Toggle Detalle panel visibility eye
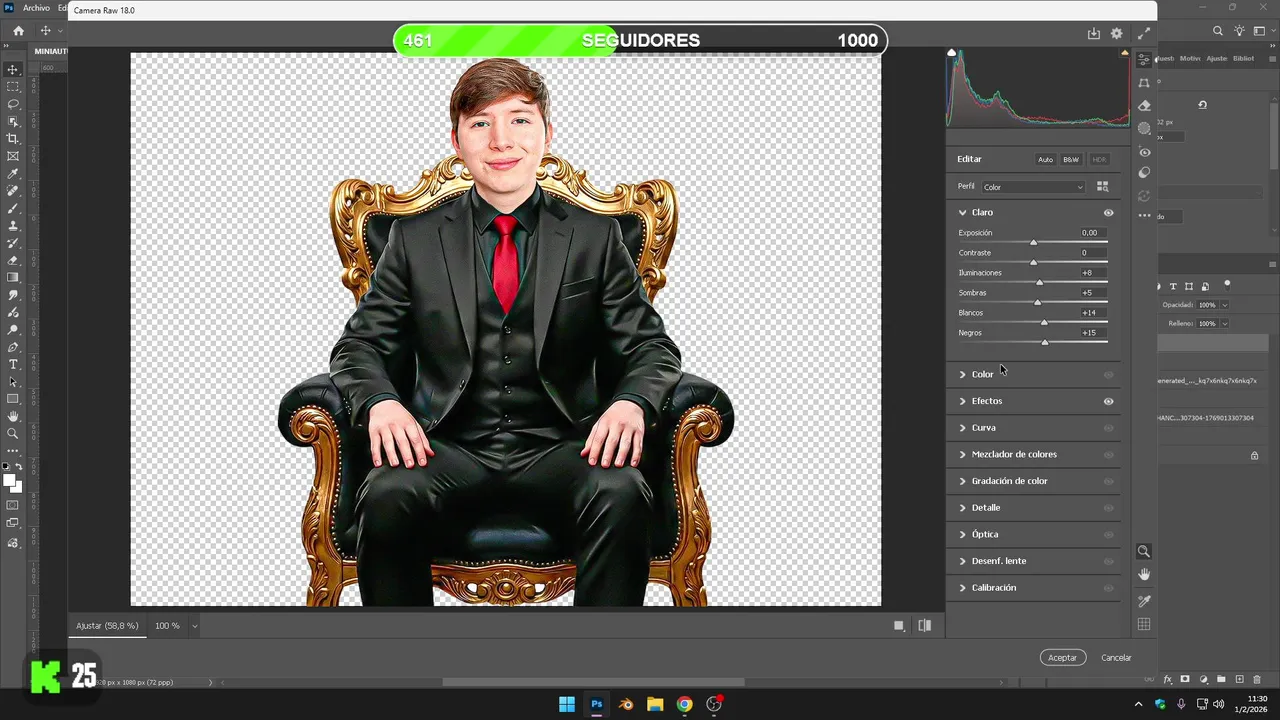Image resolution: width=1280 pixels, height=720 pixels. click(1108, 508)
